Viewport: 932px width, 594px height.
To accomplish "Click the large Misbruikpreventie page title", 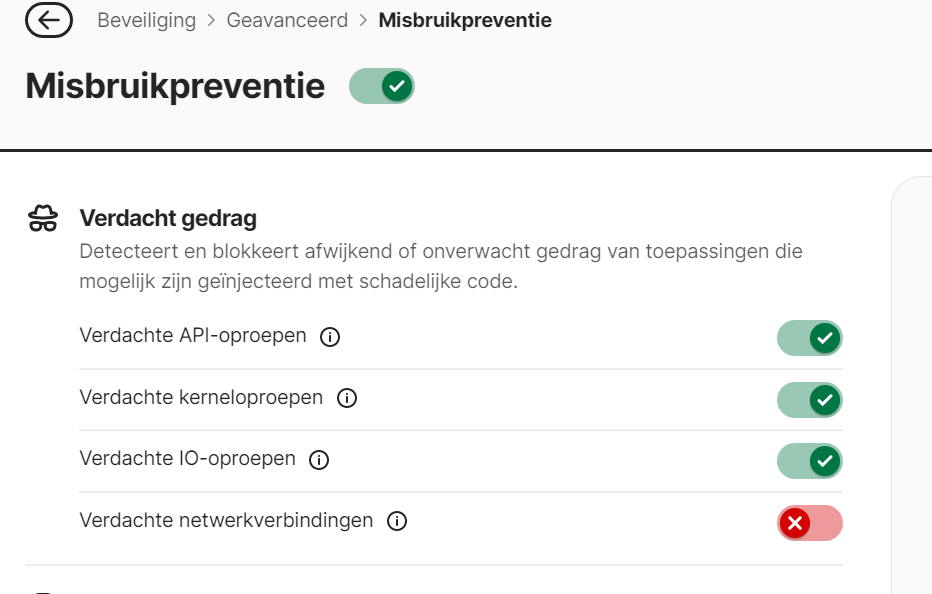I will click(175, 86).
